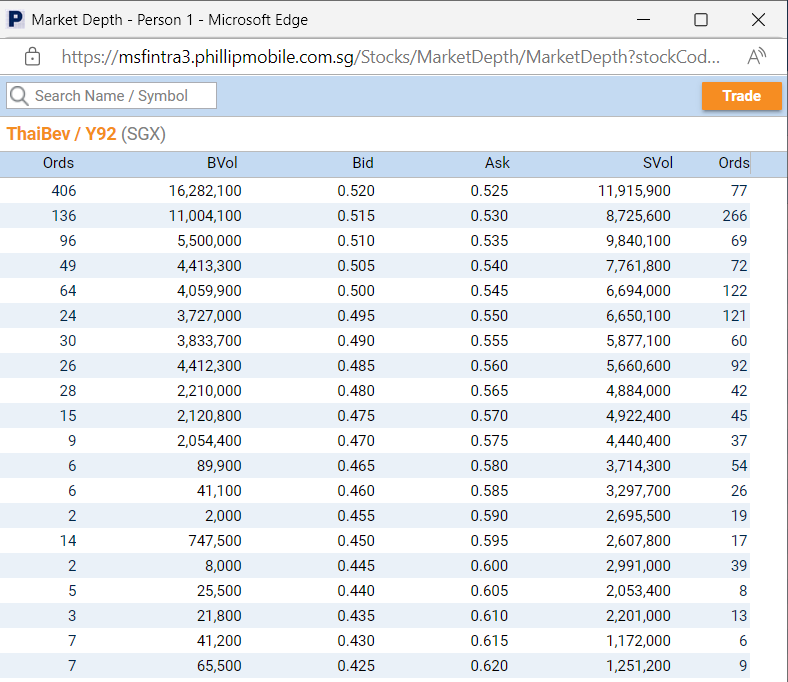Click sell volume 5,660,600

[x=638, y=365]
